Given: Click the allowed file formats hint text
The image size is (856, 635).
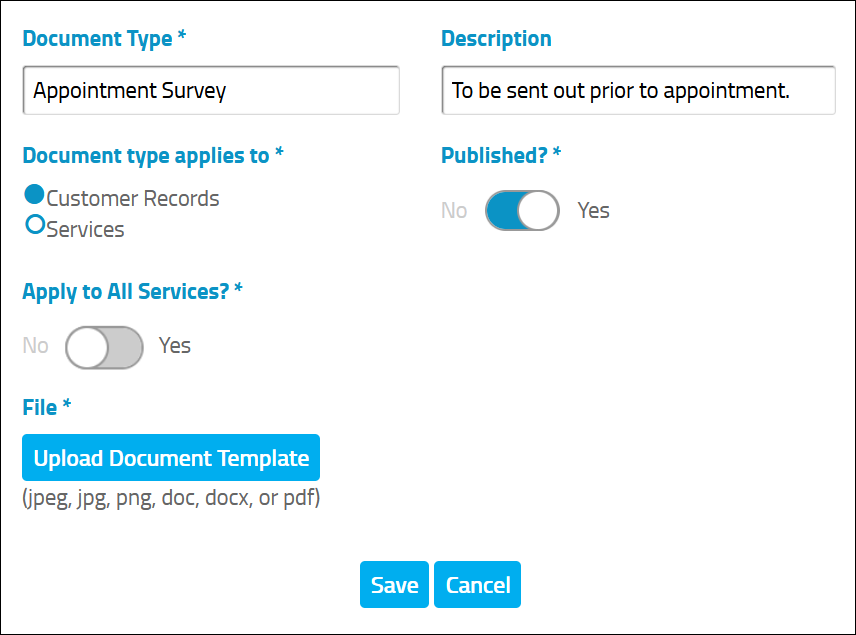Looking at the screenshot, I should tap(171, 498).
